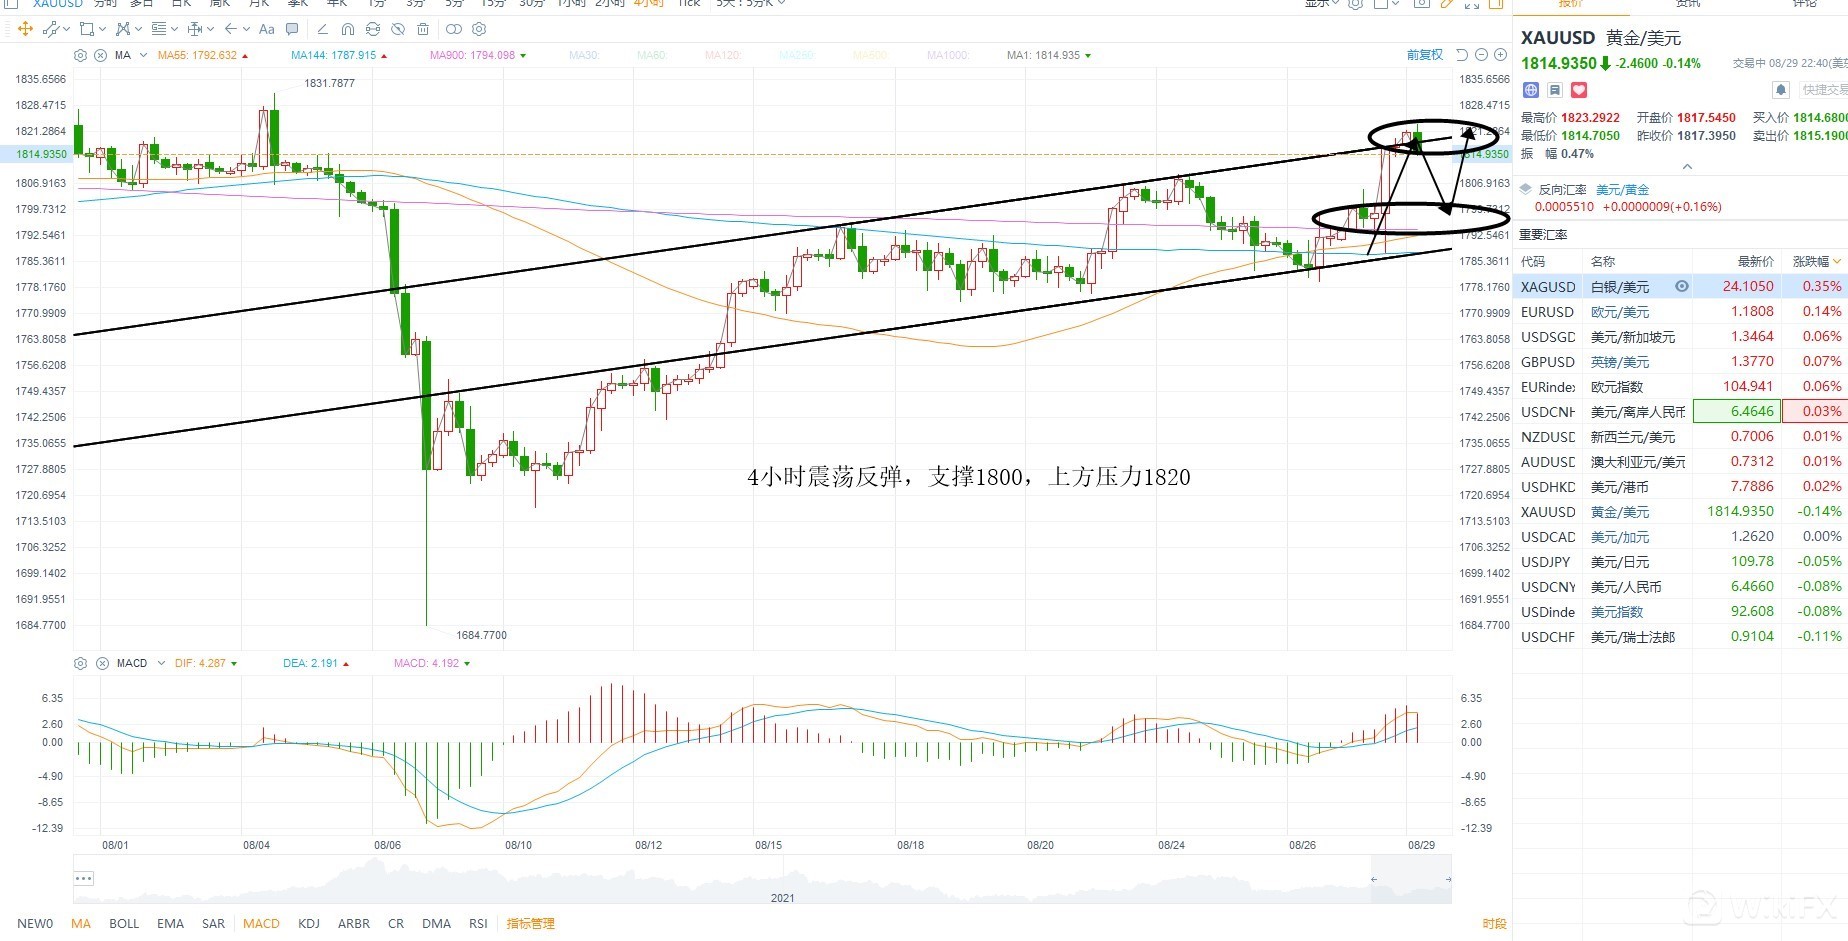Viewport: 1848px width, 941px height.
Task: Toggle the lock drawings icon
Action: point(373,29)
